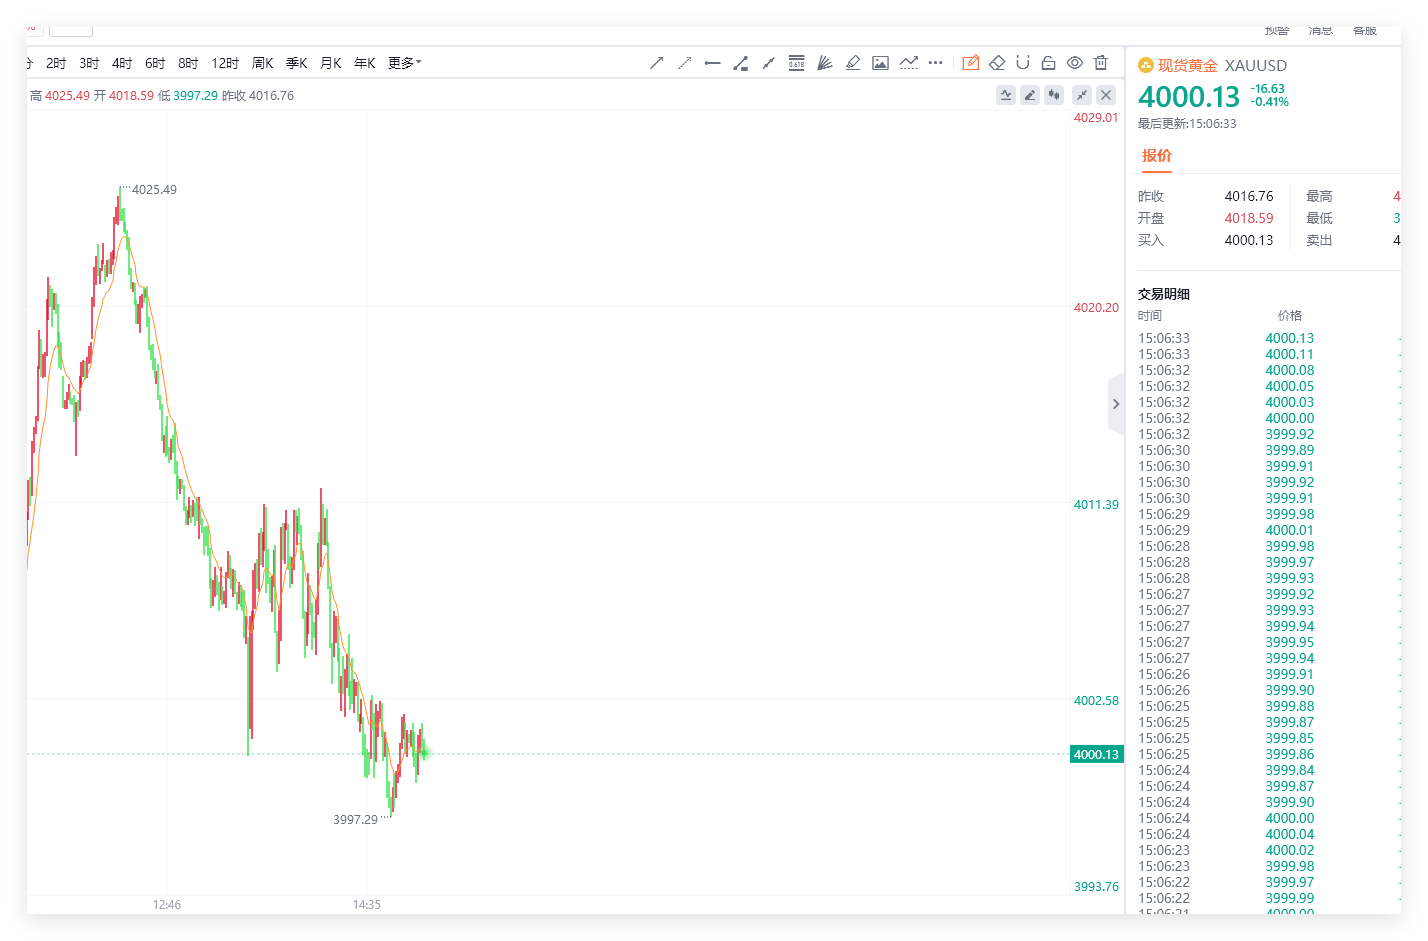Toggle the magnet snap mode
Viewport: 1428px width, 941px height.
(1023, 63)
